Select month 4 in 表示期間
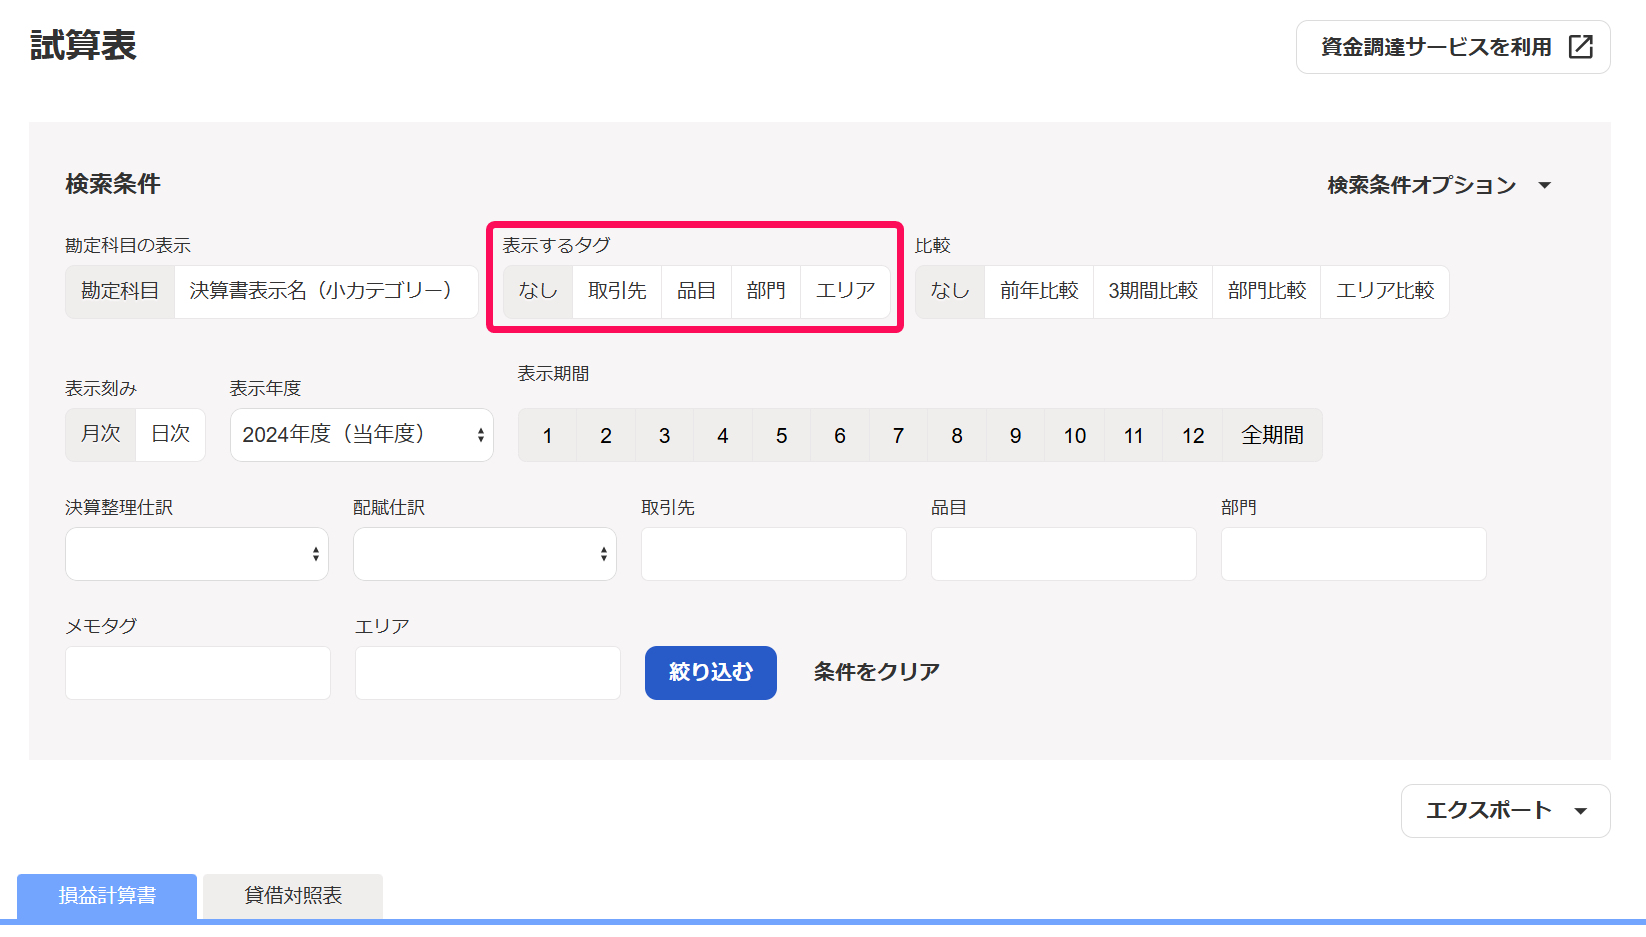Screen dimensions: 1646x937 [x=723, y=435]
